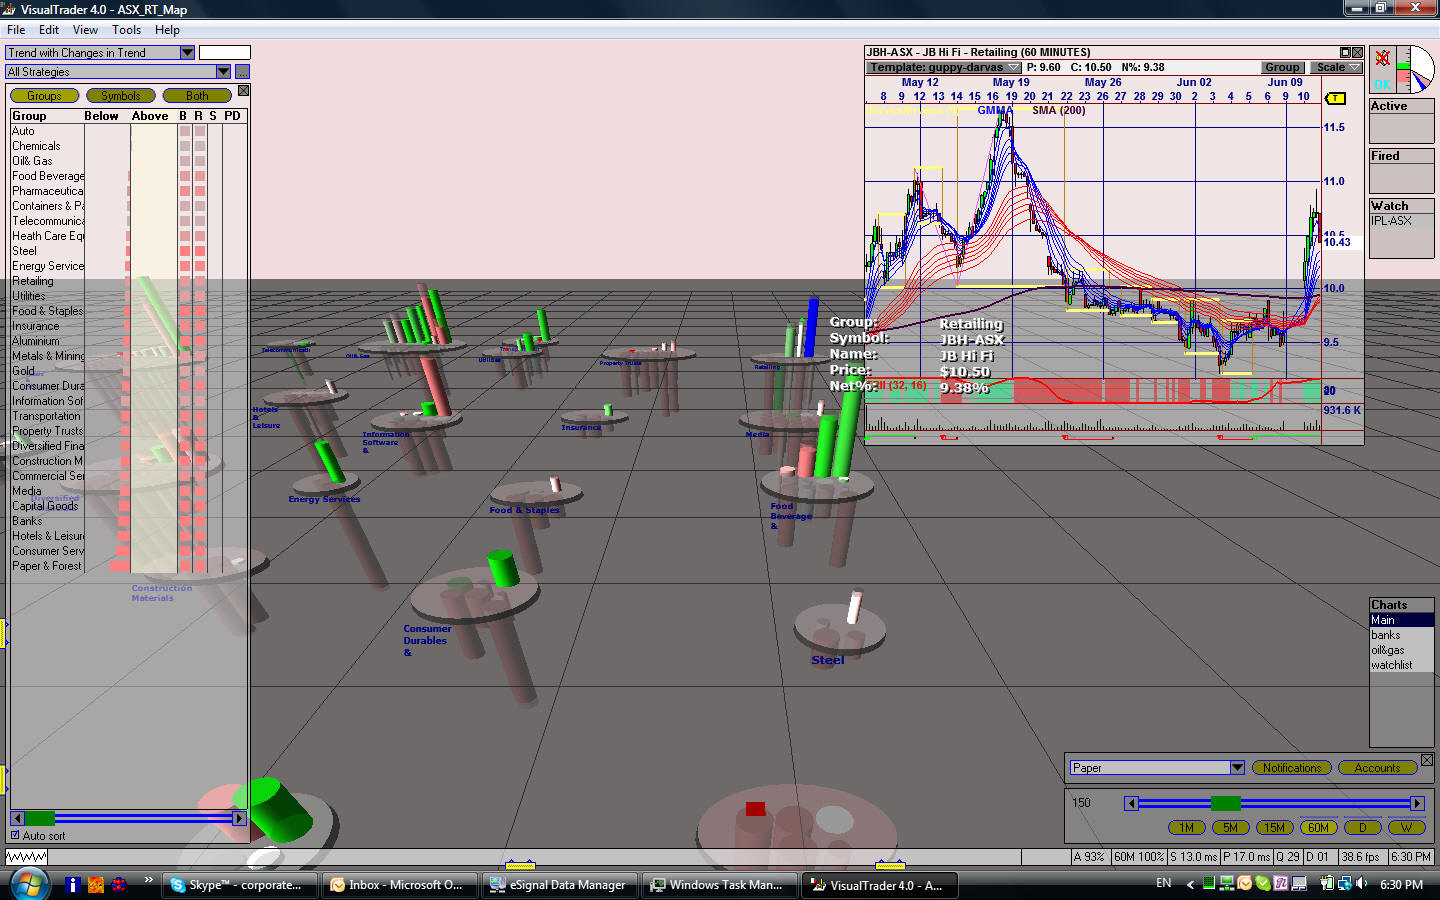Screen dimensions: 1440x900
Task: Open the View menu
Action: (x=85, y=30)
